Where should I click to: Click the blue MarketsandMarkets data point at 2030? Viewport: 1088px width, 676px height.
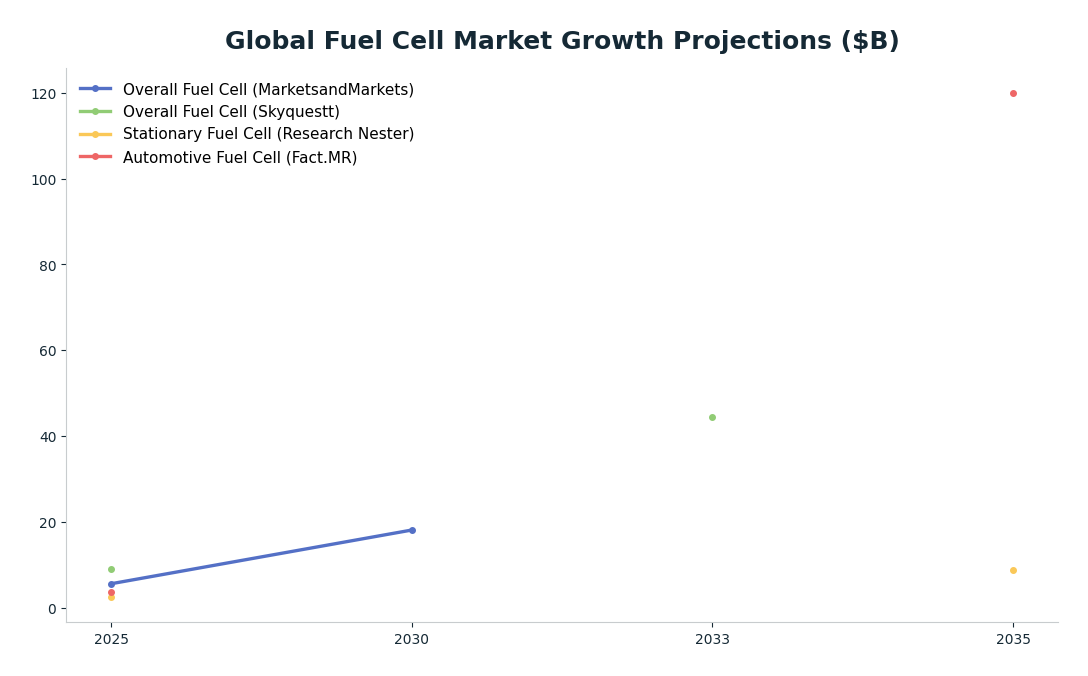[412, 530]
